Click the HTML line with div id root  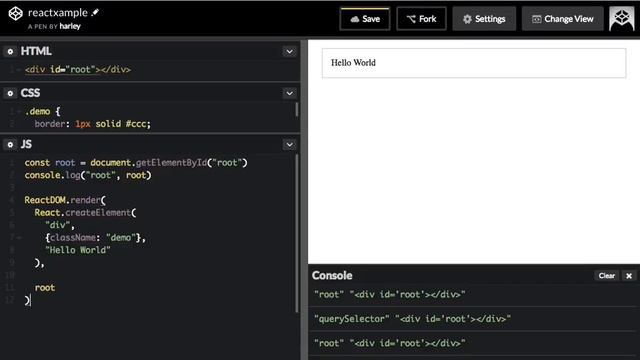pos(78,69)
